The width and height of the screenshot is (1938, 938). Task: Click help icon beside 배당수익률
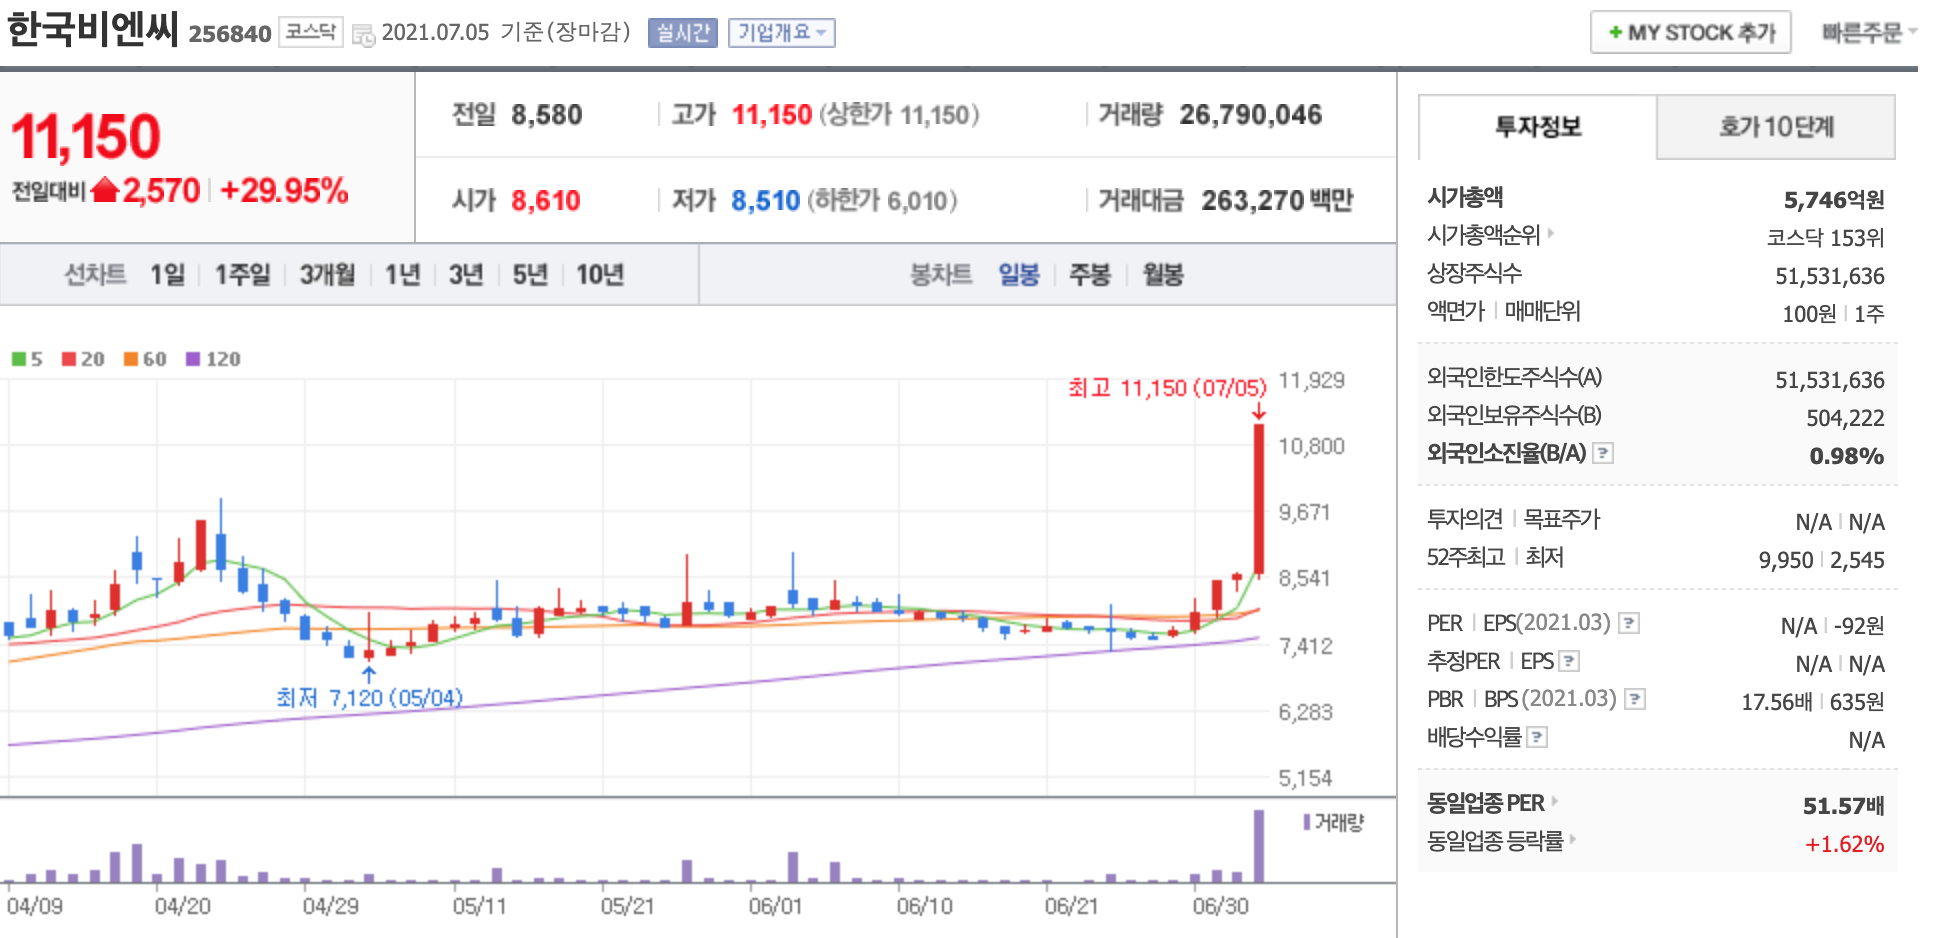[x=1538, y=737]
